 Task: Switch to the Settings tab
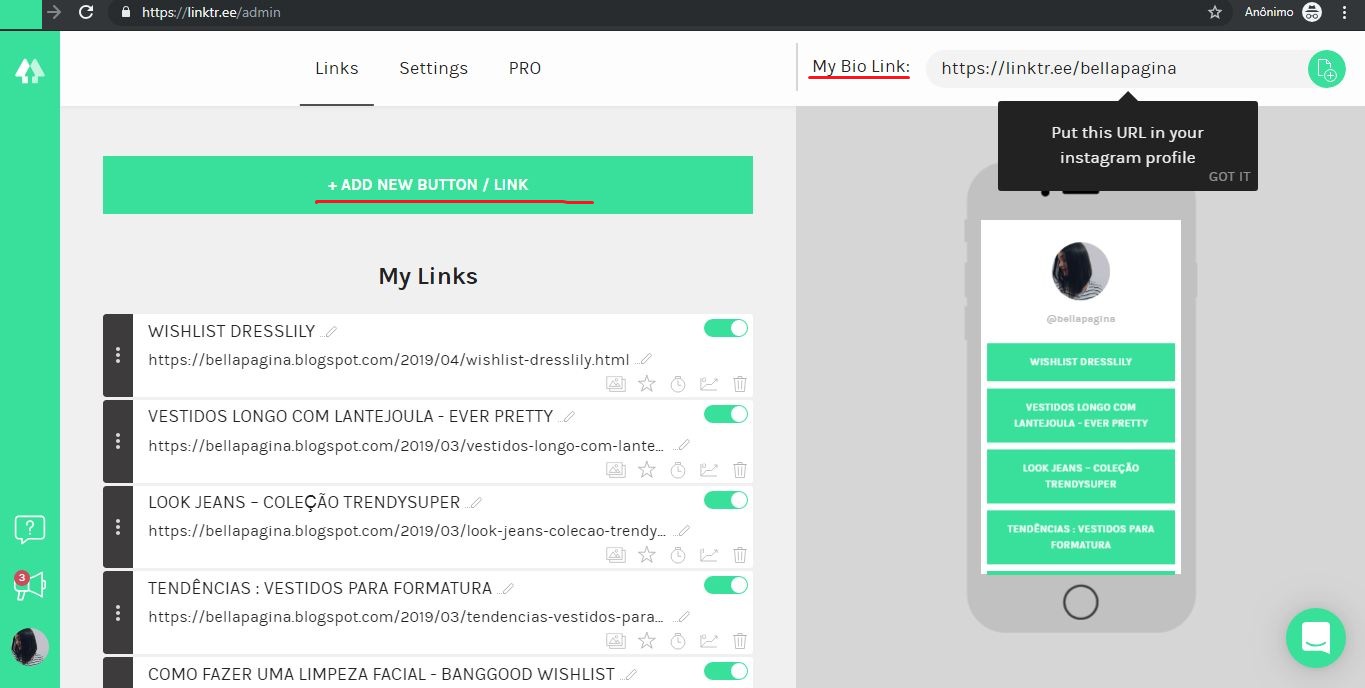point(433,68)
